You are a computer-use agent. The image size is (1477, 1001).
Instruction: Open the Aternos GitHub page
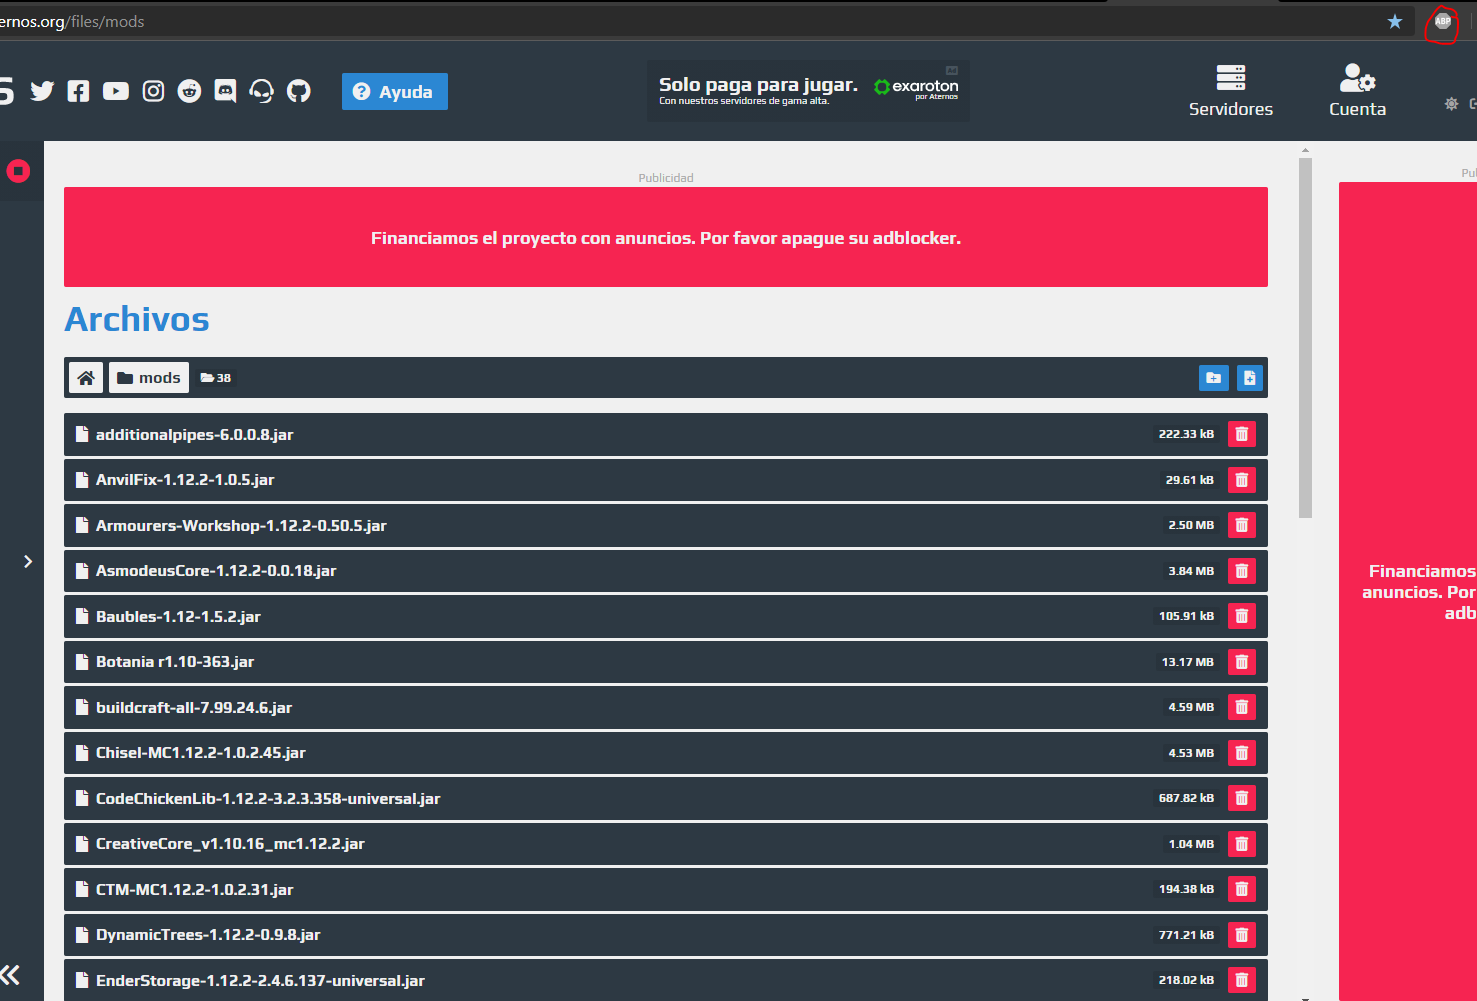(x=299, y=91)
